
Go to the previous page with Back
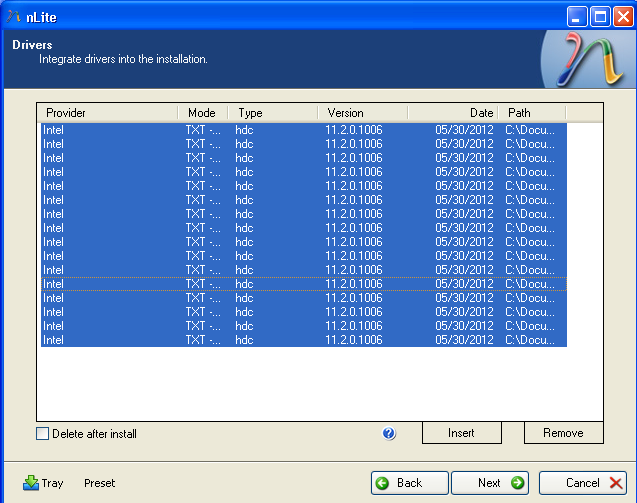pos(410,483)
